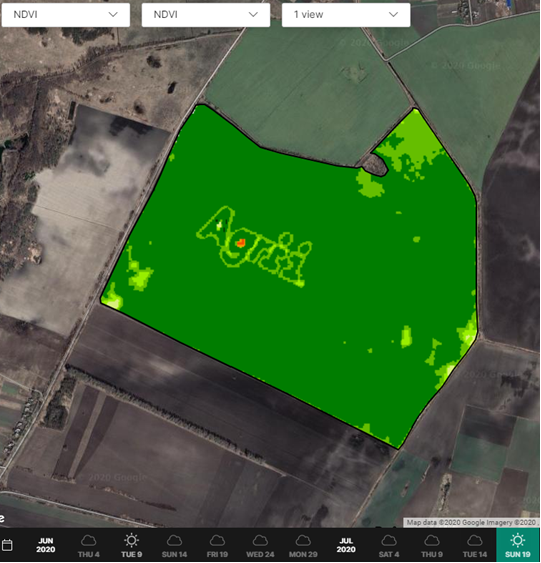The image size is (541, 563).
Task: Select TUE 9 sunny date in timeline
Action: click(x=131, y=546)
